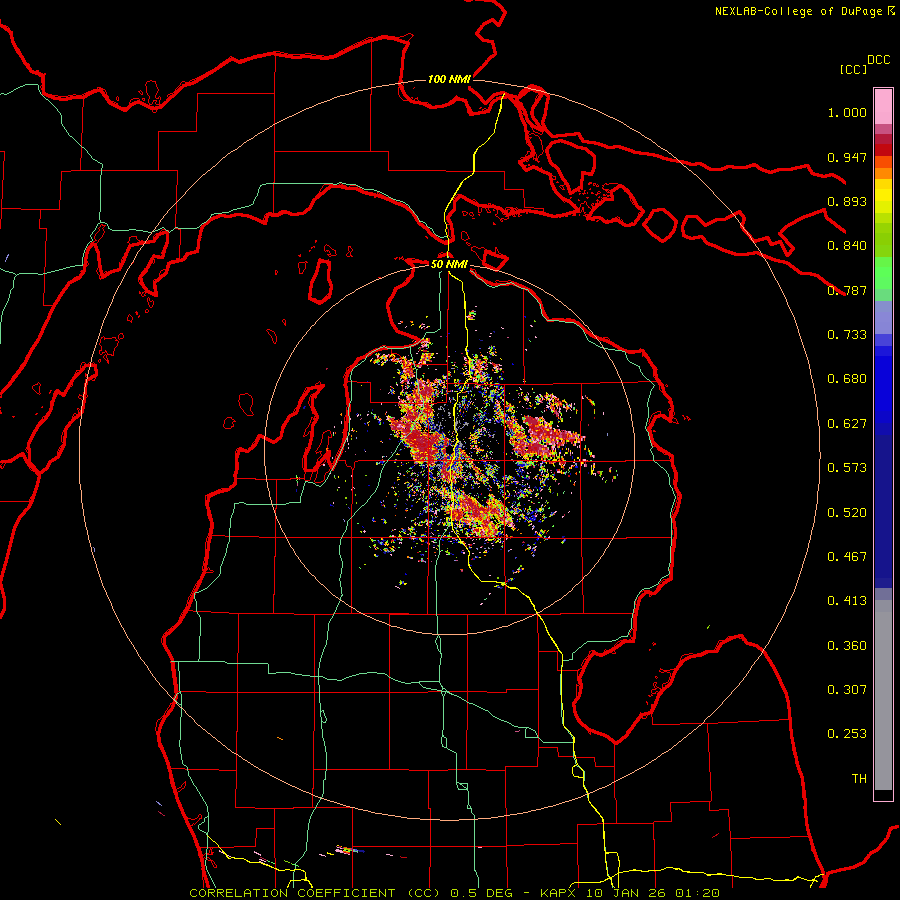Select the 0.627 scale value
The height and width of the screenshot is (900, 900).
click(847, 424)
